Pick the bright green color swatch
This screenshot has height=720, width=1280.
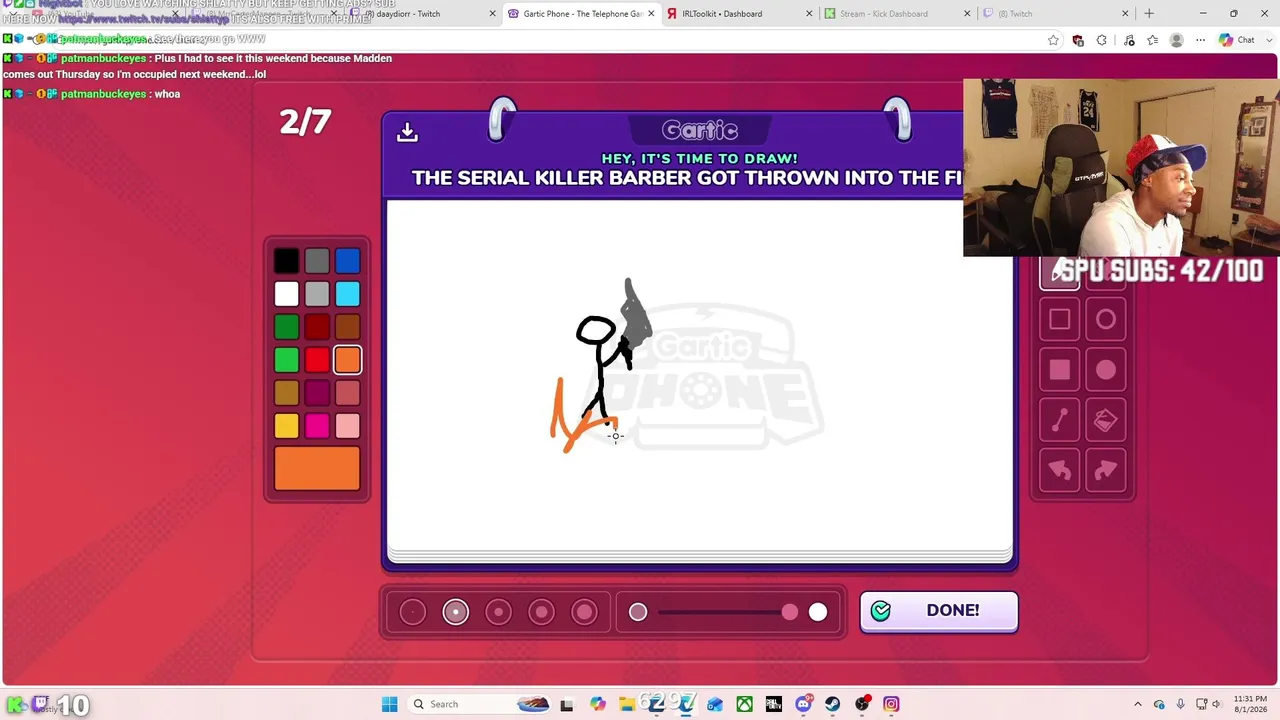(286, 360)
